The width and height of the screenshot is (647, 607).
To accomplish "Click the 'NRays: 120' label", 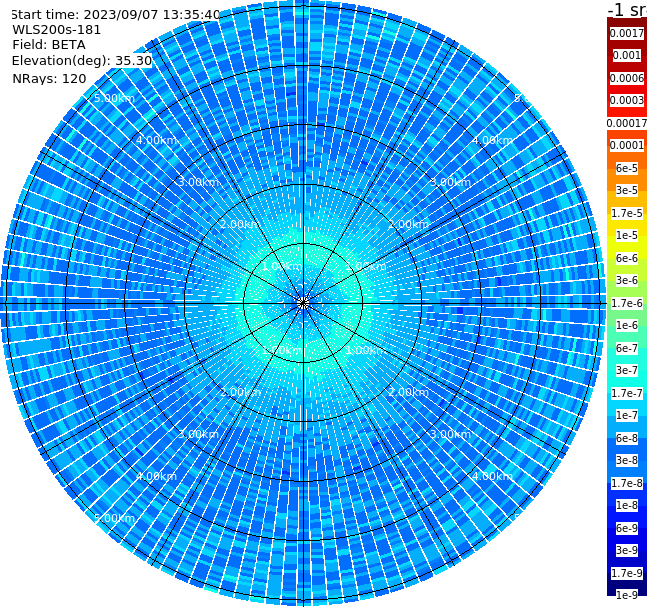I will (49, 78).
